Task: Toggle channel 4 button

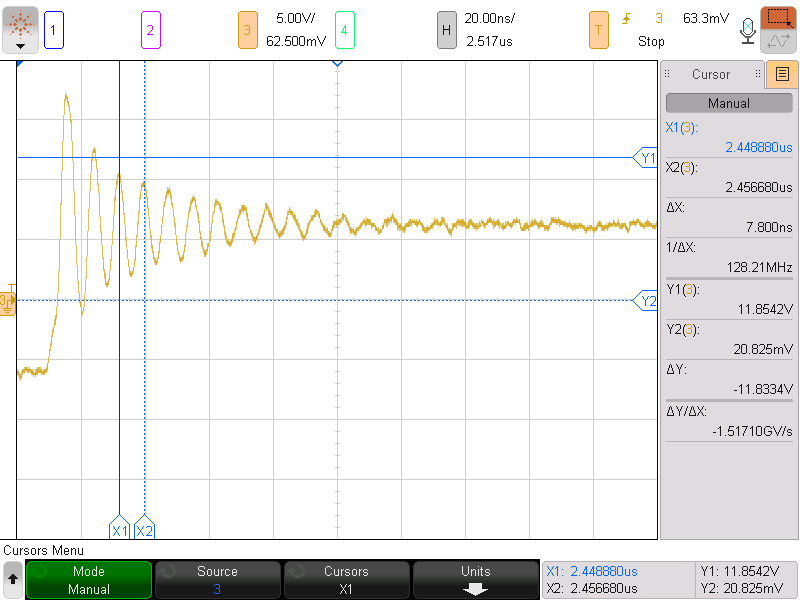Action: pos(344,30)
